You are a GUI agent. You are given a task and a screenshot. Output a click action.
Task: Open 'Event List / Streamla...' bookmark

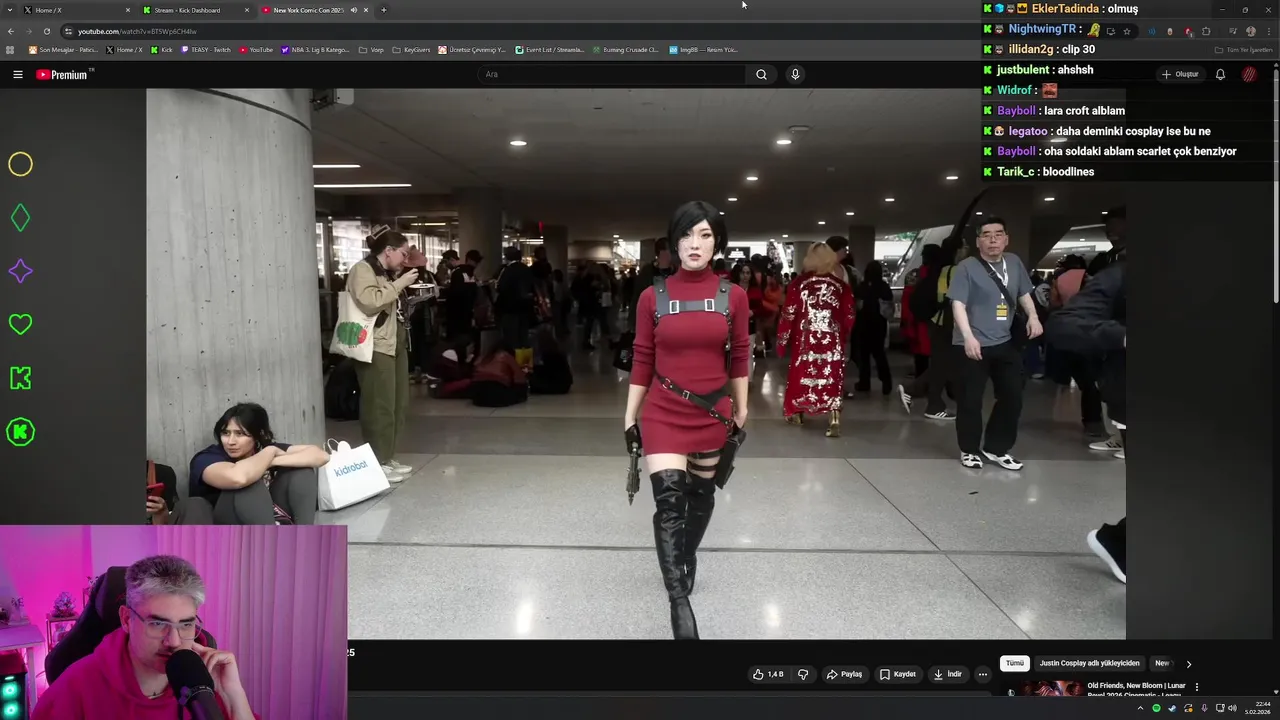(549, 50)
